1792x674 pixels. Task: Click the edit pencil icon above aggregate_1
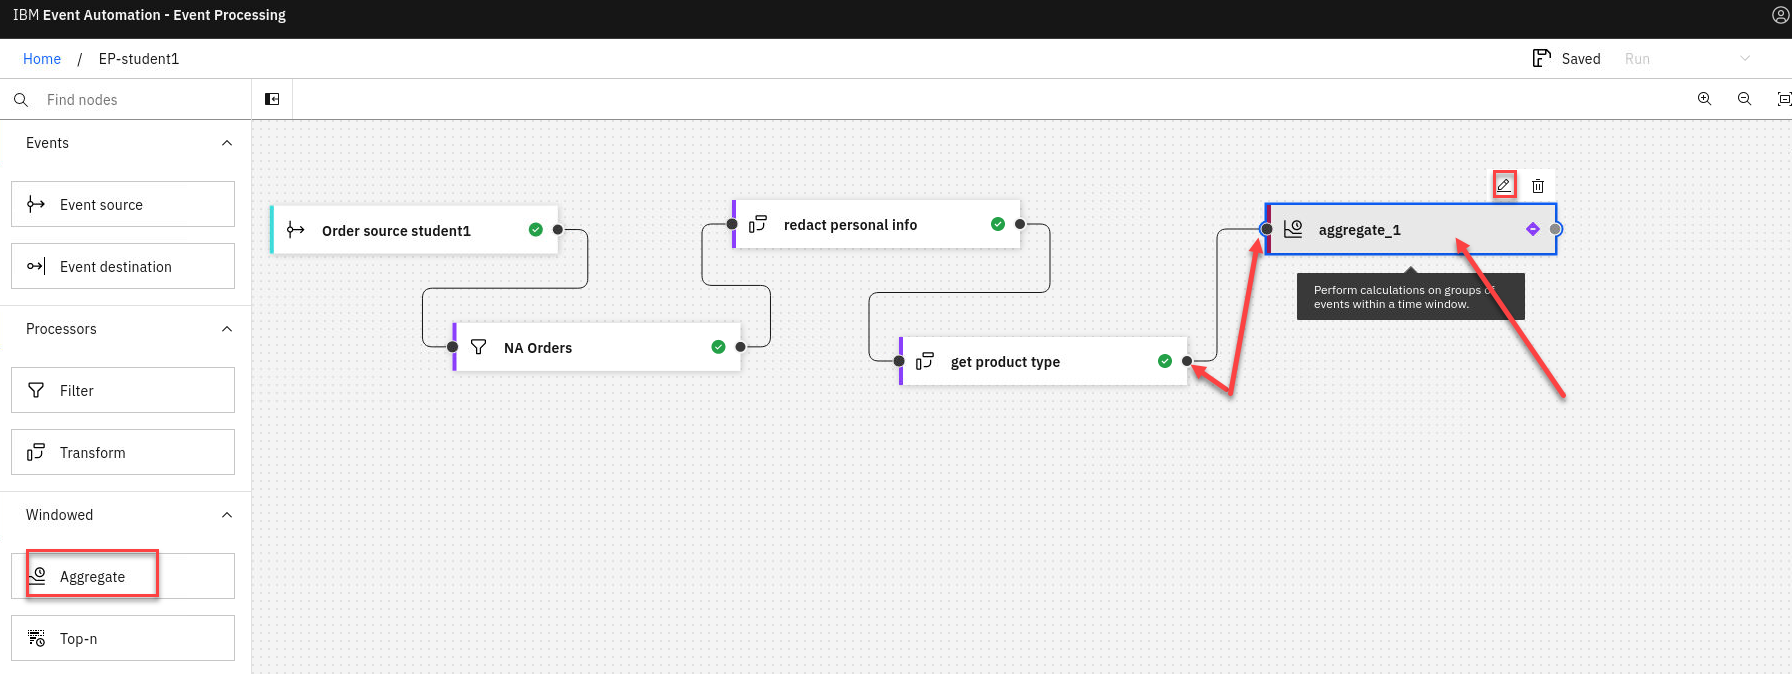click(x=1503, y=185)
